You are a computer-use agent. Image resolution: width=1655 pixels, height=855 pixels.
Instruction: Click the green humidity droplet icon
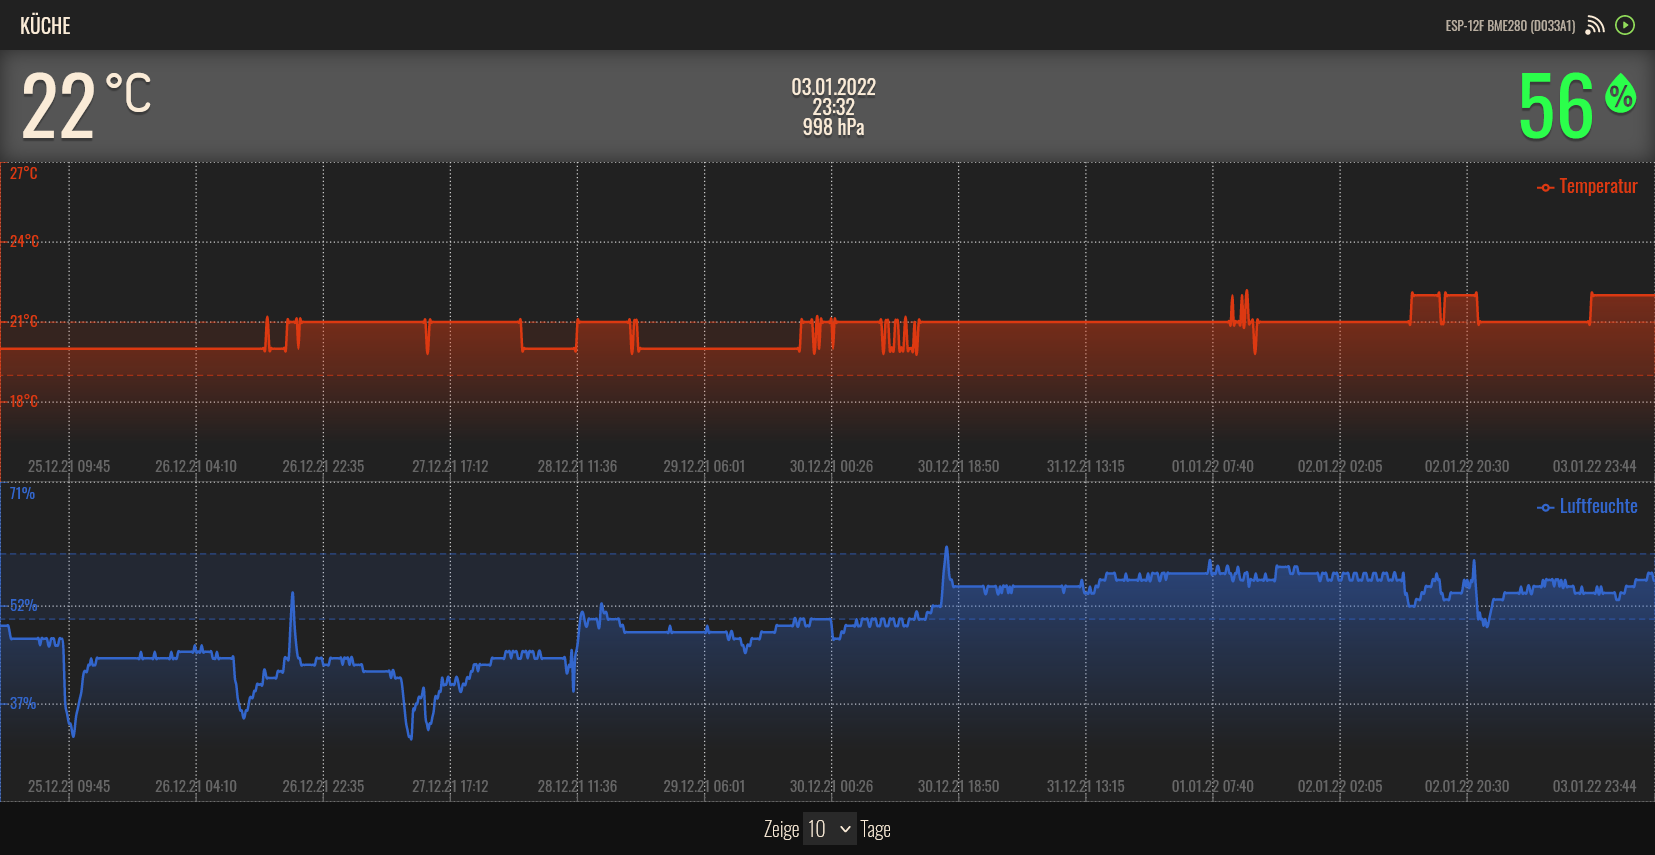1620,94
